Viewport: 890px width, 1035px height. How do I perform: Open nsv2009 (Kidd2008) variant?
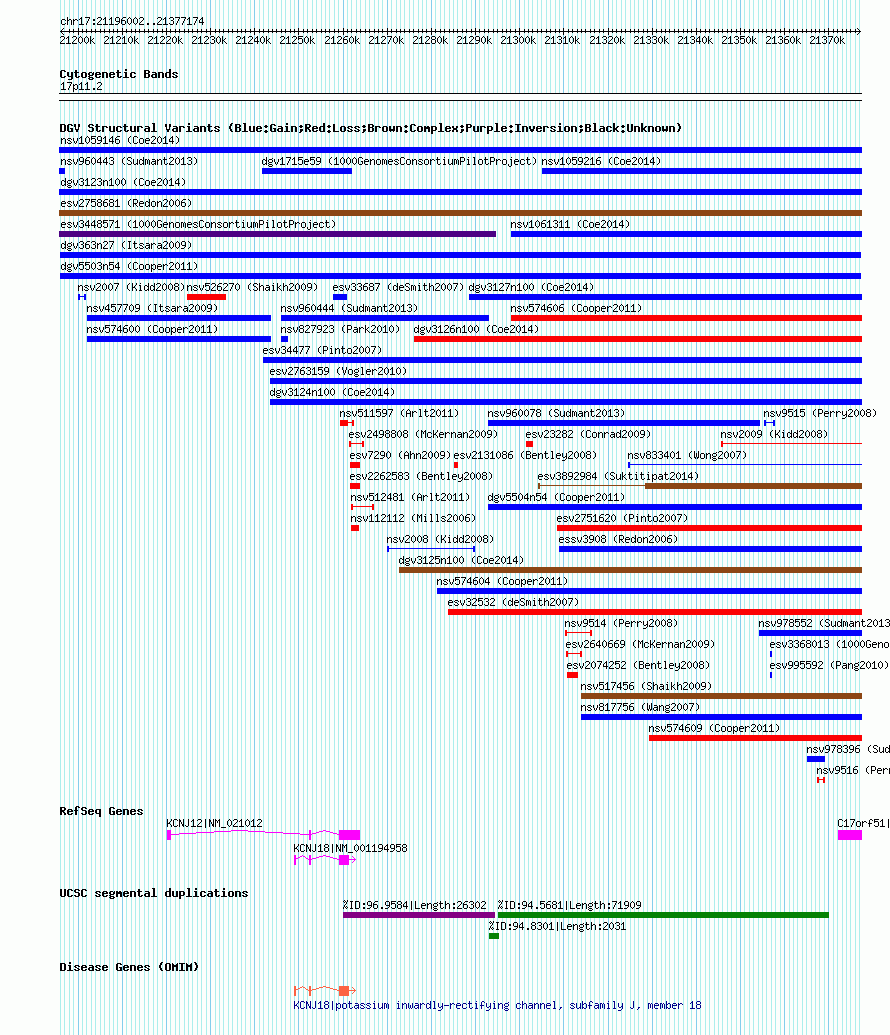(774, 435)
